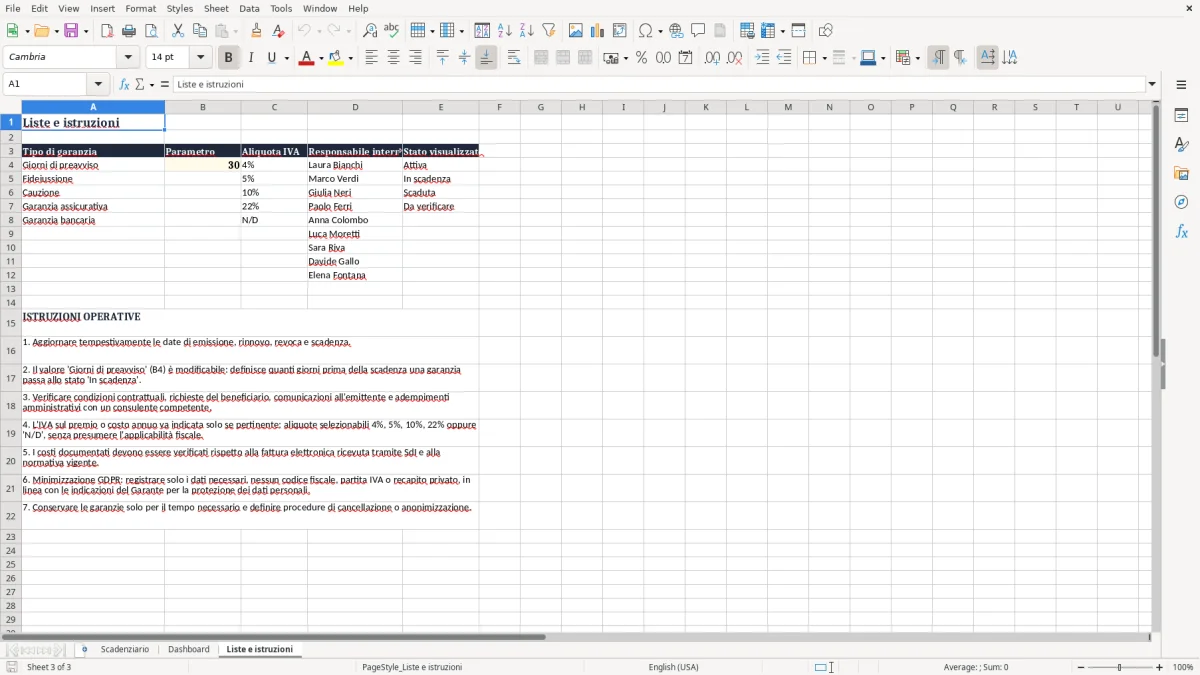Format cell as percent
This screenshot has height=675, width=1200.
pos(641,58)
